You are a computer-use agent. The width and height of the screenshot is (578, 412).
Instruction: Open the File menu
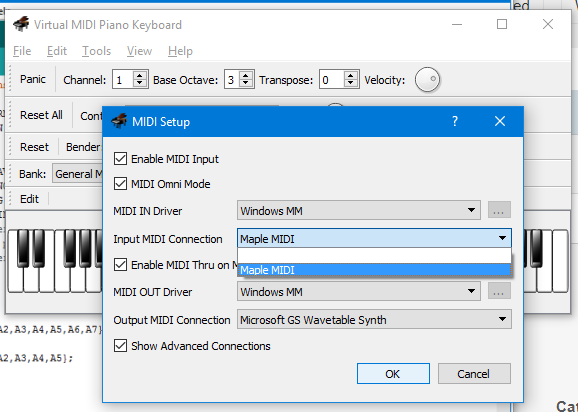click(22, 51)
